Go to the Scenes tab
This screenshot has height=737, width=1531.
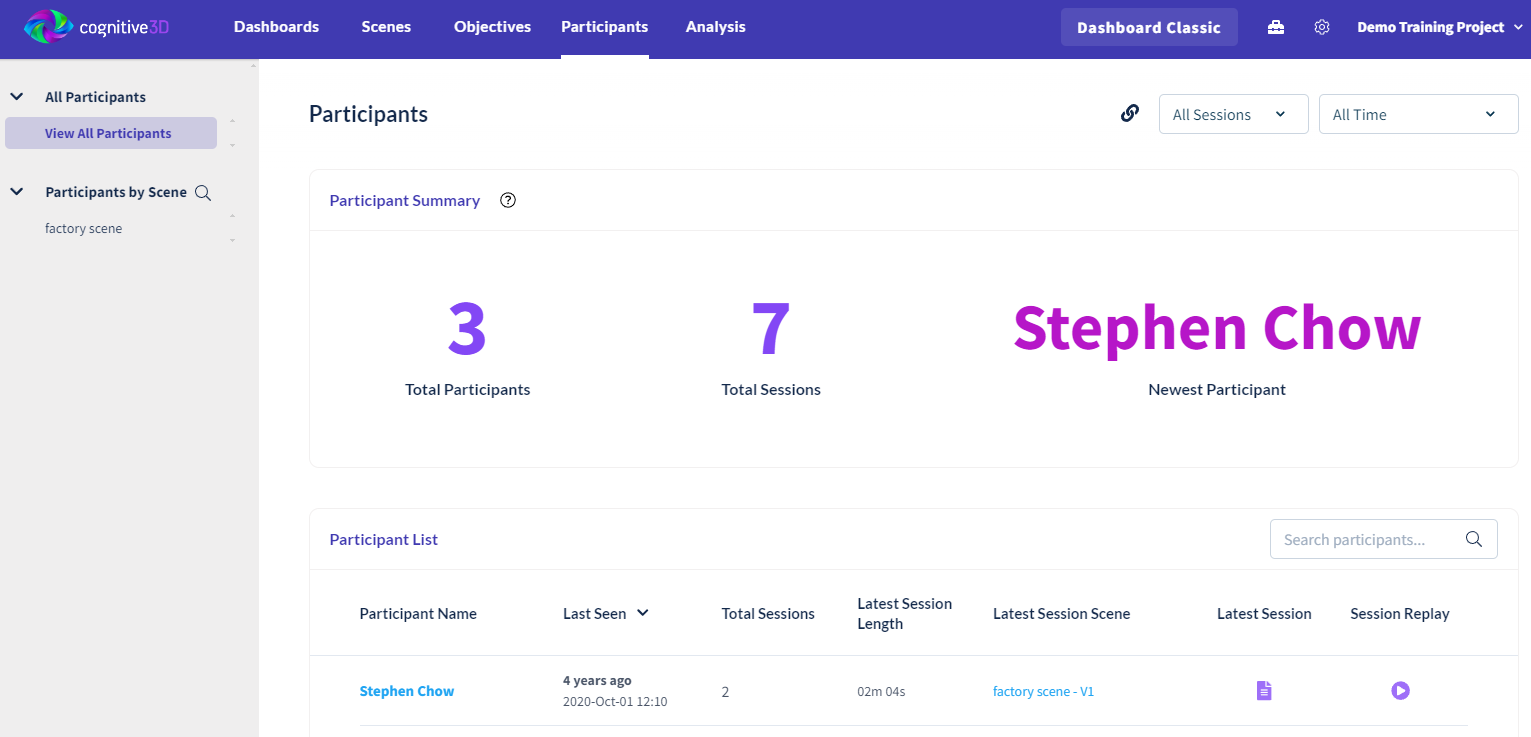tap(386, 27)
